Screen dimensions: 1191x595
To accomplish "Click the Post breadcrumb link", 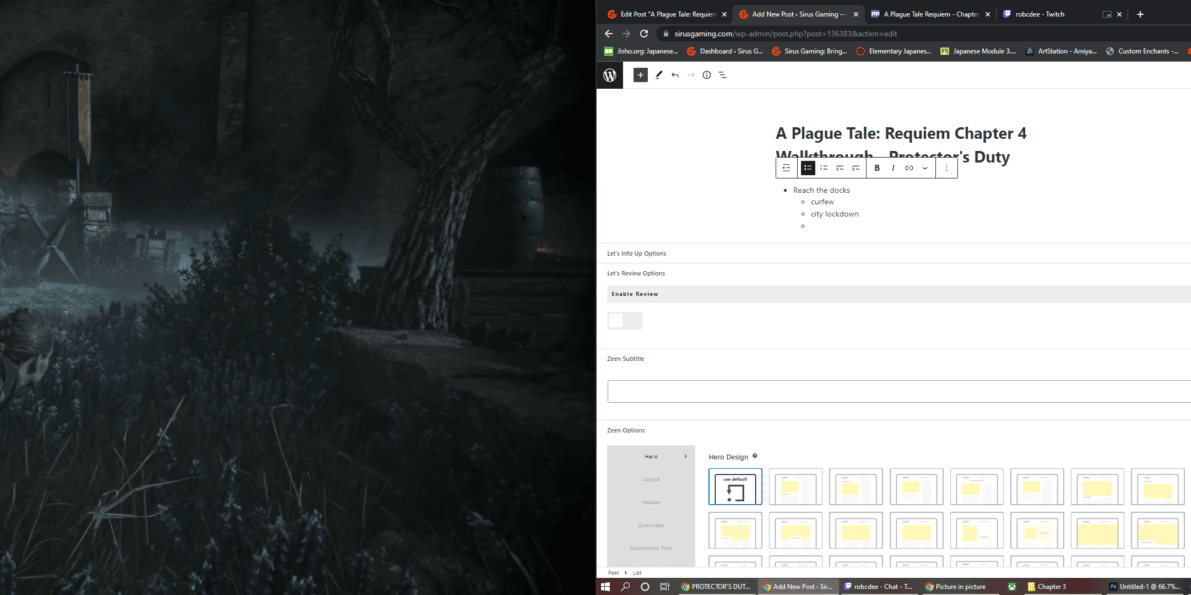I will 613,572.
